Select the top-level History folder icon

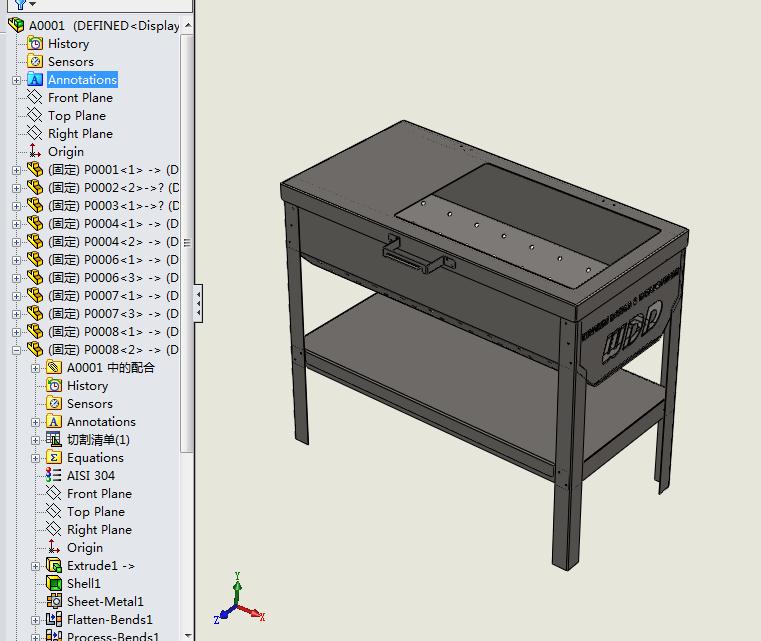[x=35, y=43]
